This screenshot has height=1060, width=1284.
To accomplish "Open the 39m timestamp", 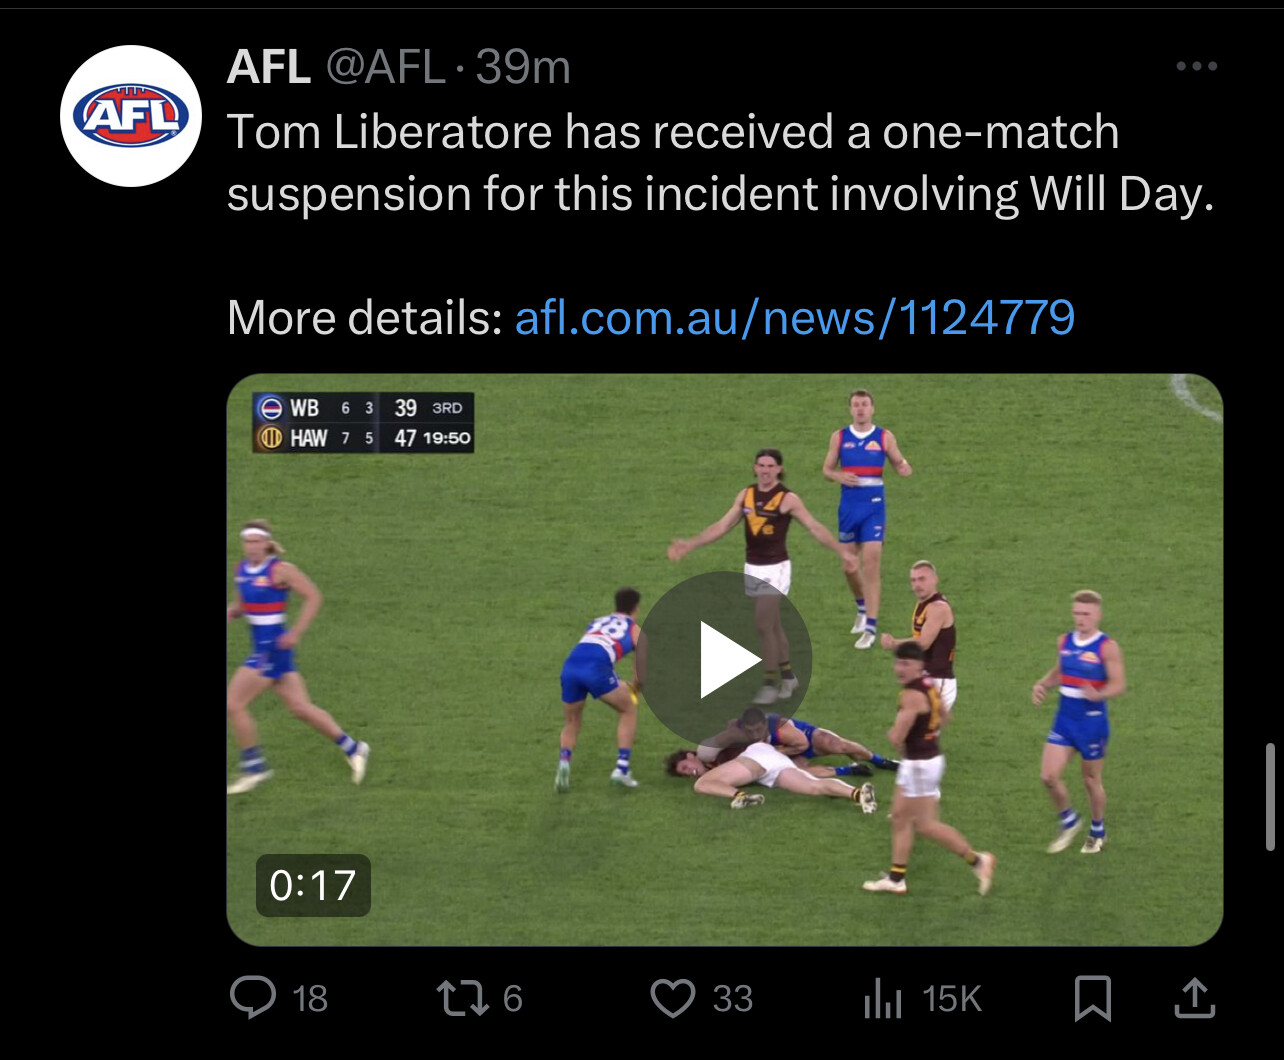I will click(x=523, y=68).
